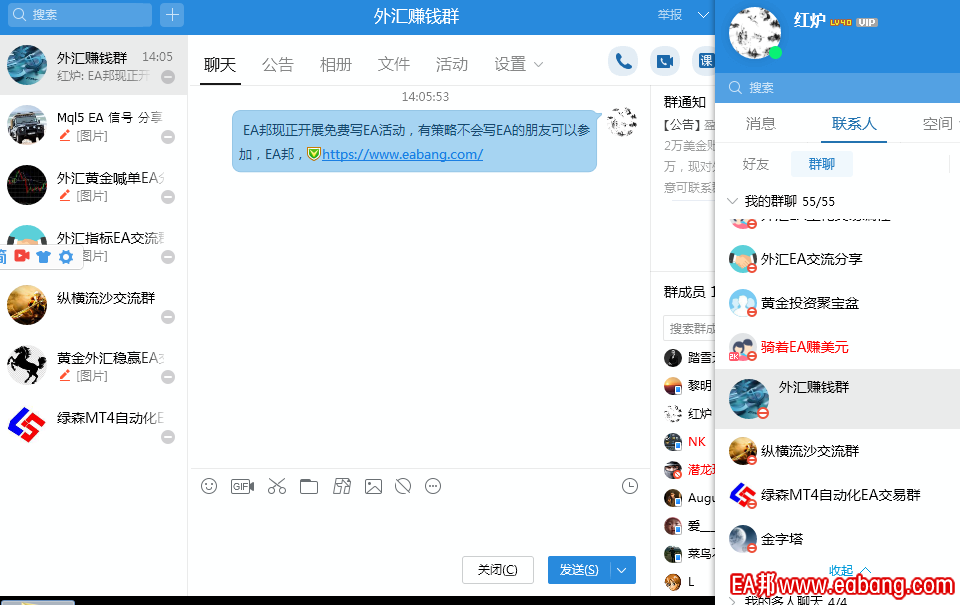Open 外汇EA交流分享 group in contacts
Image resolution: width=960 pixels, height=605 pixels.
tap(837, 259)
